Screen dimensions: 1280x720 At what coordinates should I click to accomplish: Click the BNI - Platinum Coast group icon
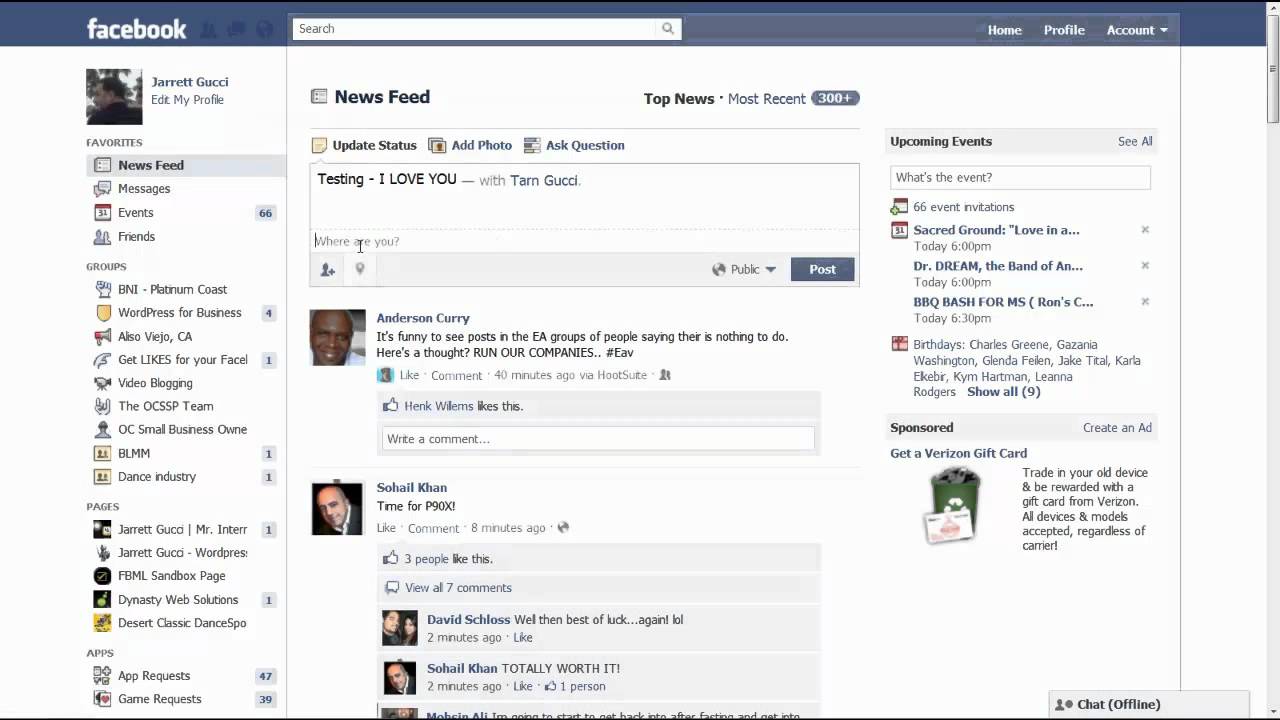coord(102,290)
